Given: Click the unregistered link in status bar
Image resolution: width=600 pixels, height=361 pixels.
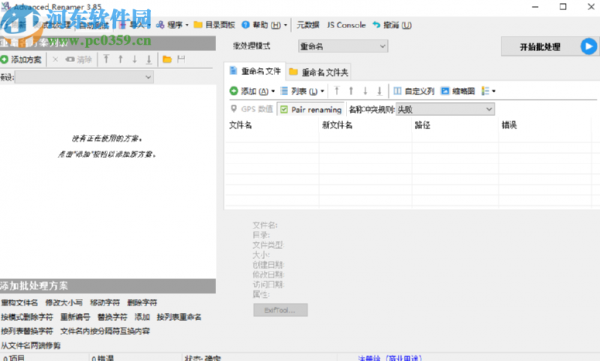Looking at the screenshot, I should (x=390, y=358).
